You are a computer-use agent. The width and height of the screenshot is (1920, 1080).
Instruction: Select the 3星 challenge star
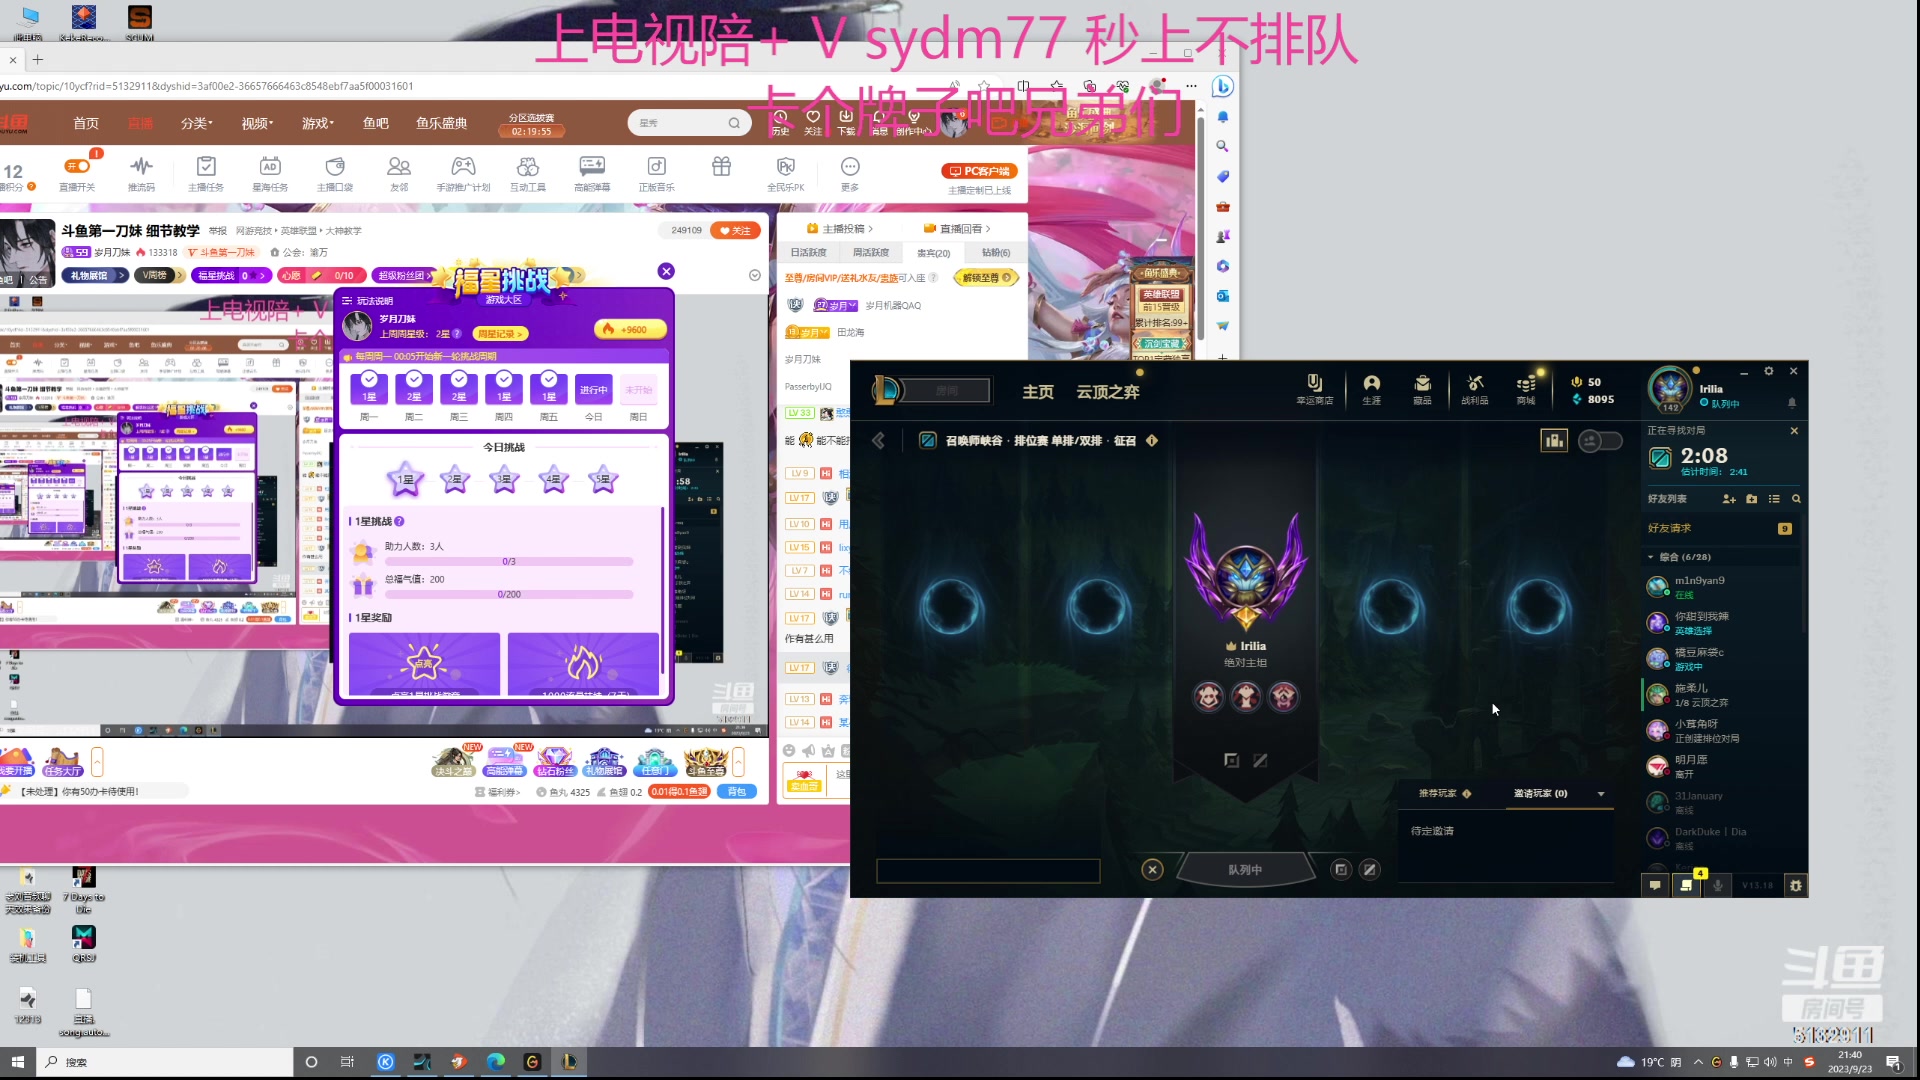click(x=504, y=480)
